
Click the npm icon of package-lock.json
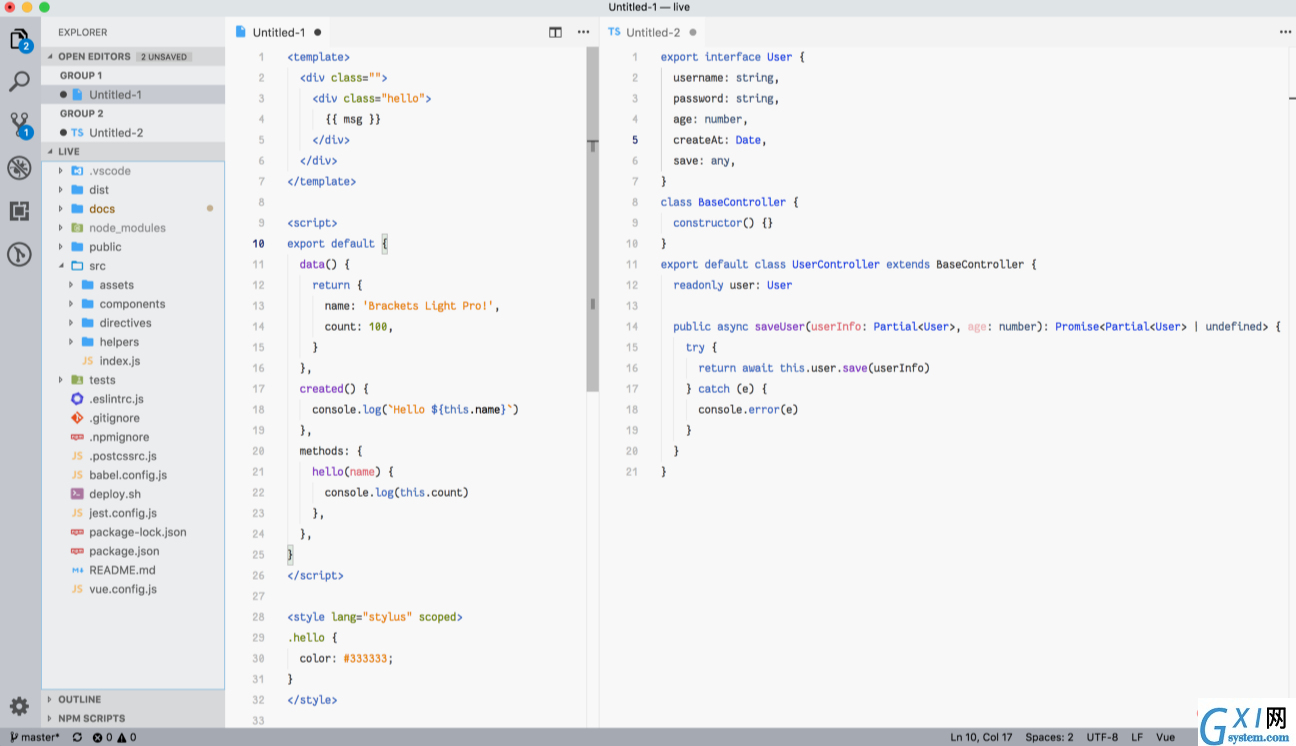[x=77, y=532]
